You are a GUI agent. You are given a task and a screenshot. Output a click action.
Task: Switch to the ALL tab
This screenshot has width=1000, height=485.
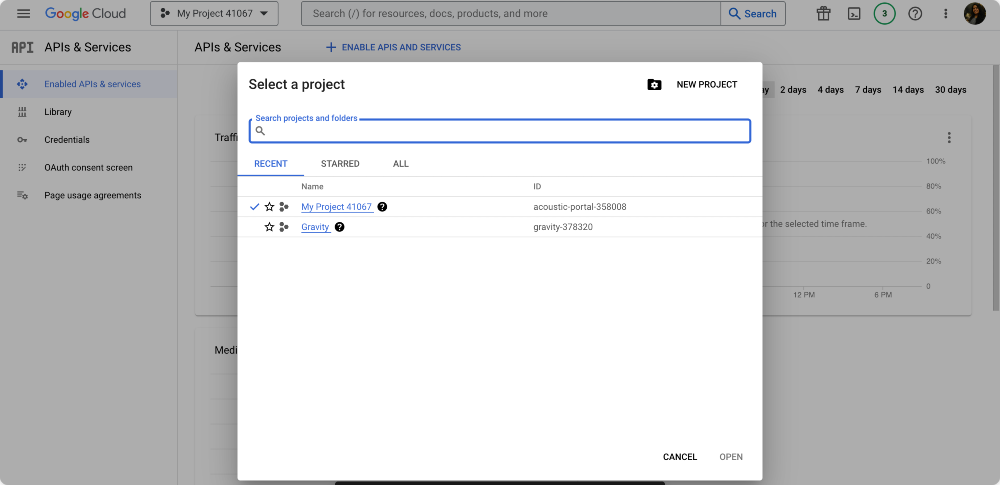401,164
